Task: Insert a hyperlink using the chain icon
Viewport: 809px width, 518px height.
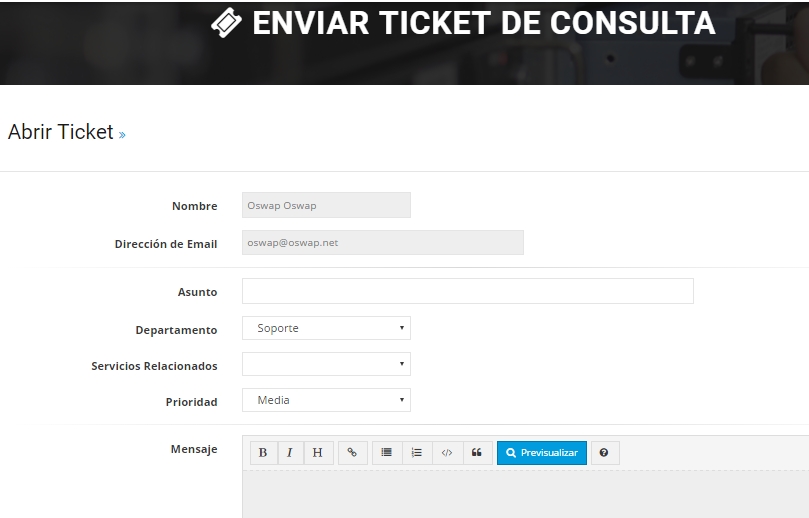Action: coord(352,453)
